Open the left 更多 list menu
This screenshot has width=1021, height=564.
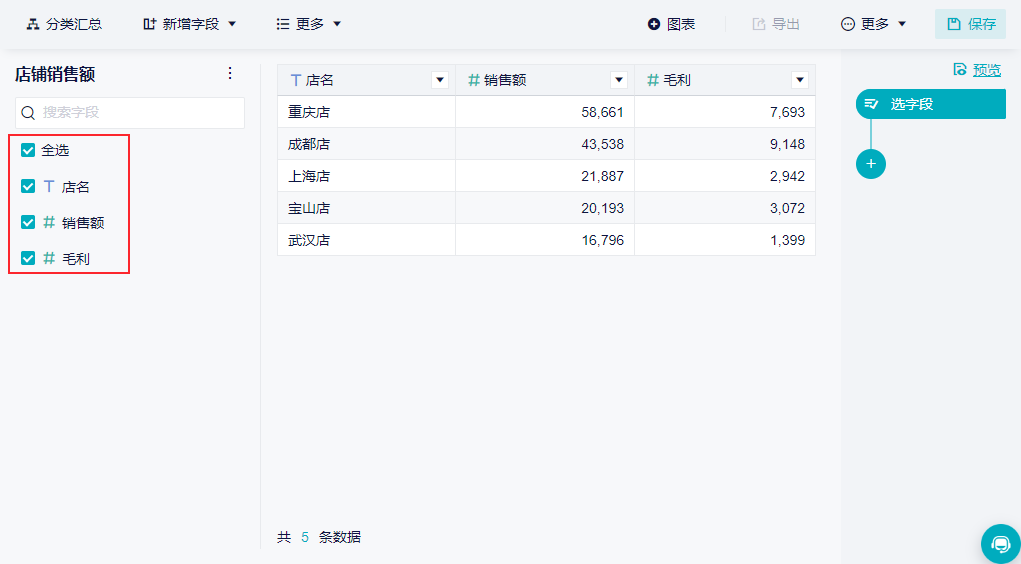(309, 24)
